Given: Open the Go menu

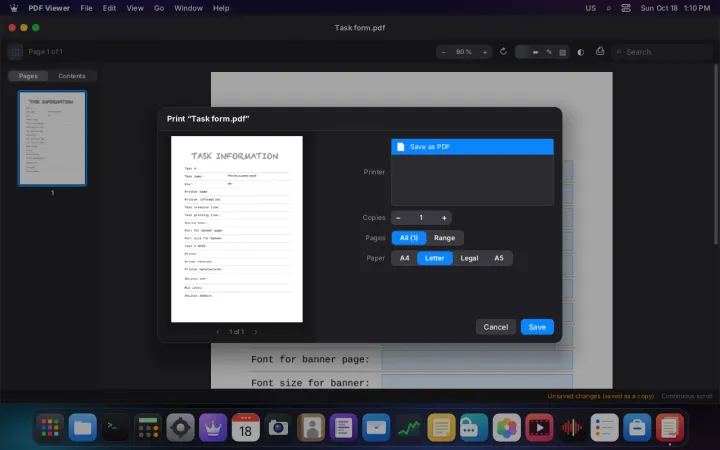Looking at the screenshot, I should [159, 8].
